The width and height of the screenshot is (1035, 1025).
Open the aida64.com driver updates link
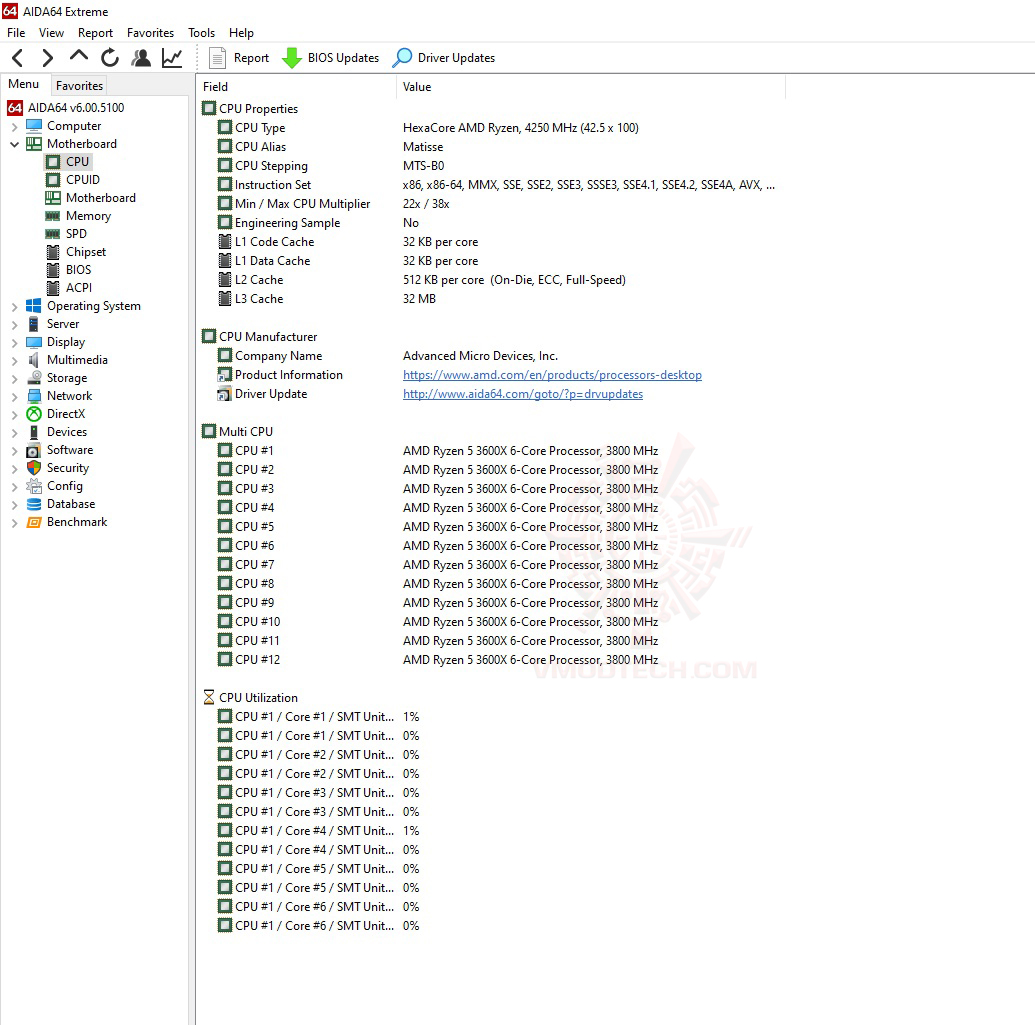[x=523, y=394]
